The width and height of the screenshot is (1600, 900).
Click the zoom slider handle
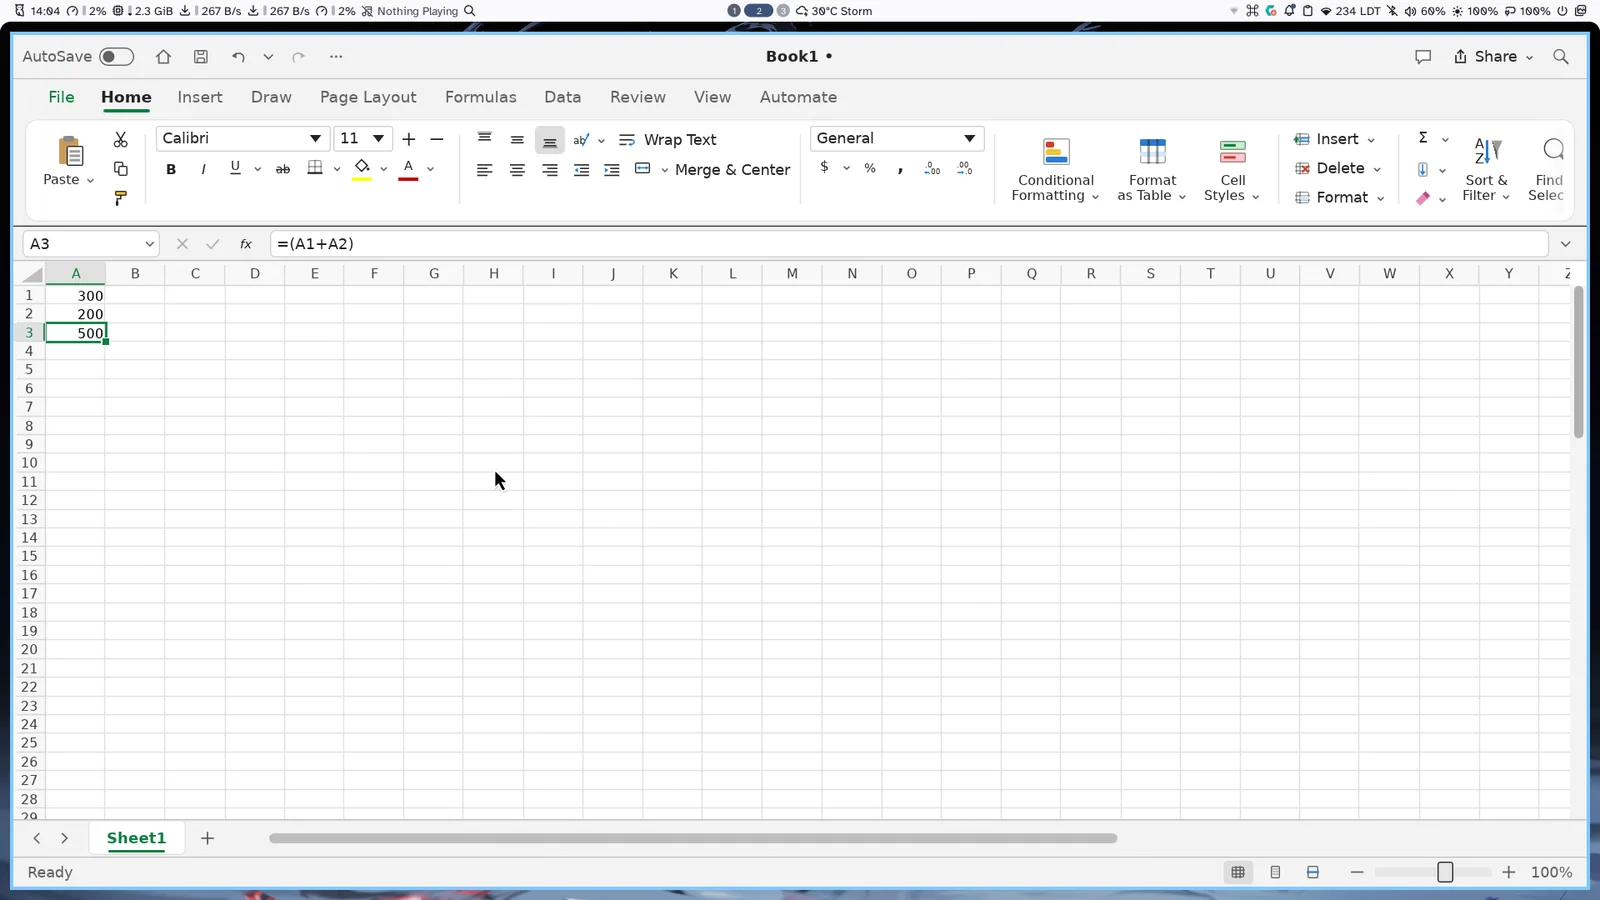pos(1445,873)
